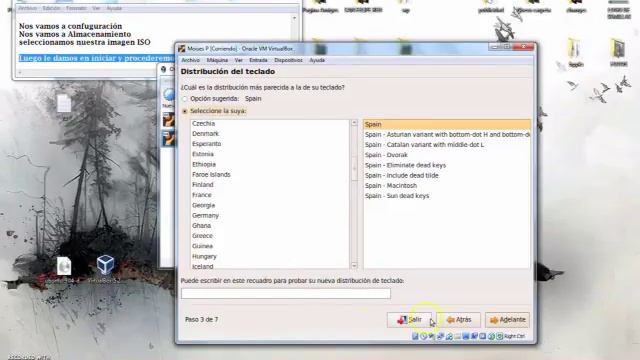Click the Atrás button

[x=459, y=320]
